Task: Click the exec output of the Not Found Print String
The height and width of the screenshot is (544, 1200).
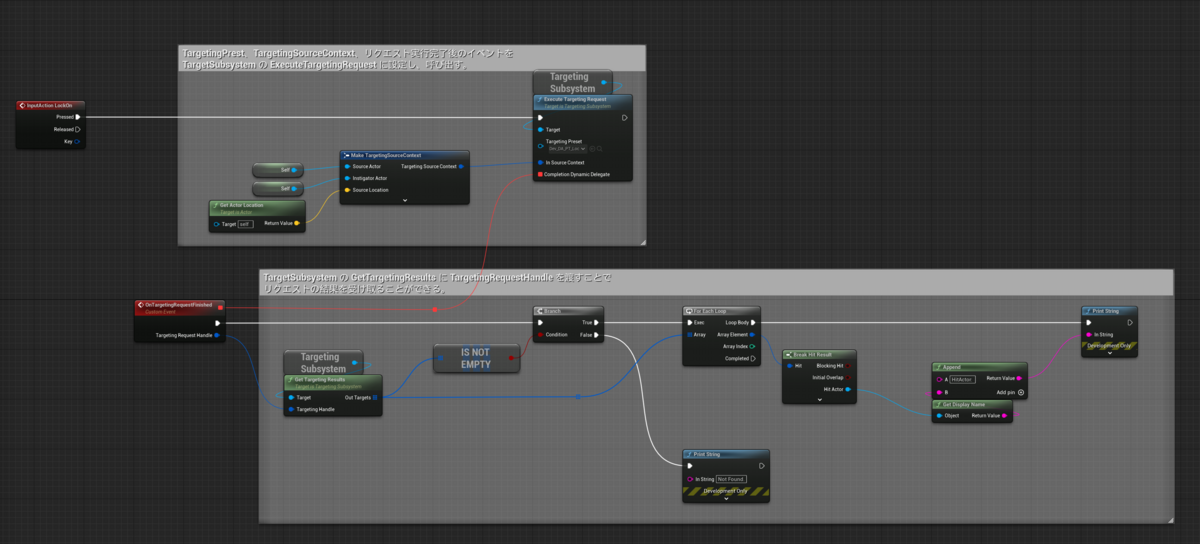Action: pos(761,465)
